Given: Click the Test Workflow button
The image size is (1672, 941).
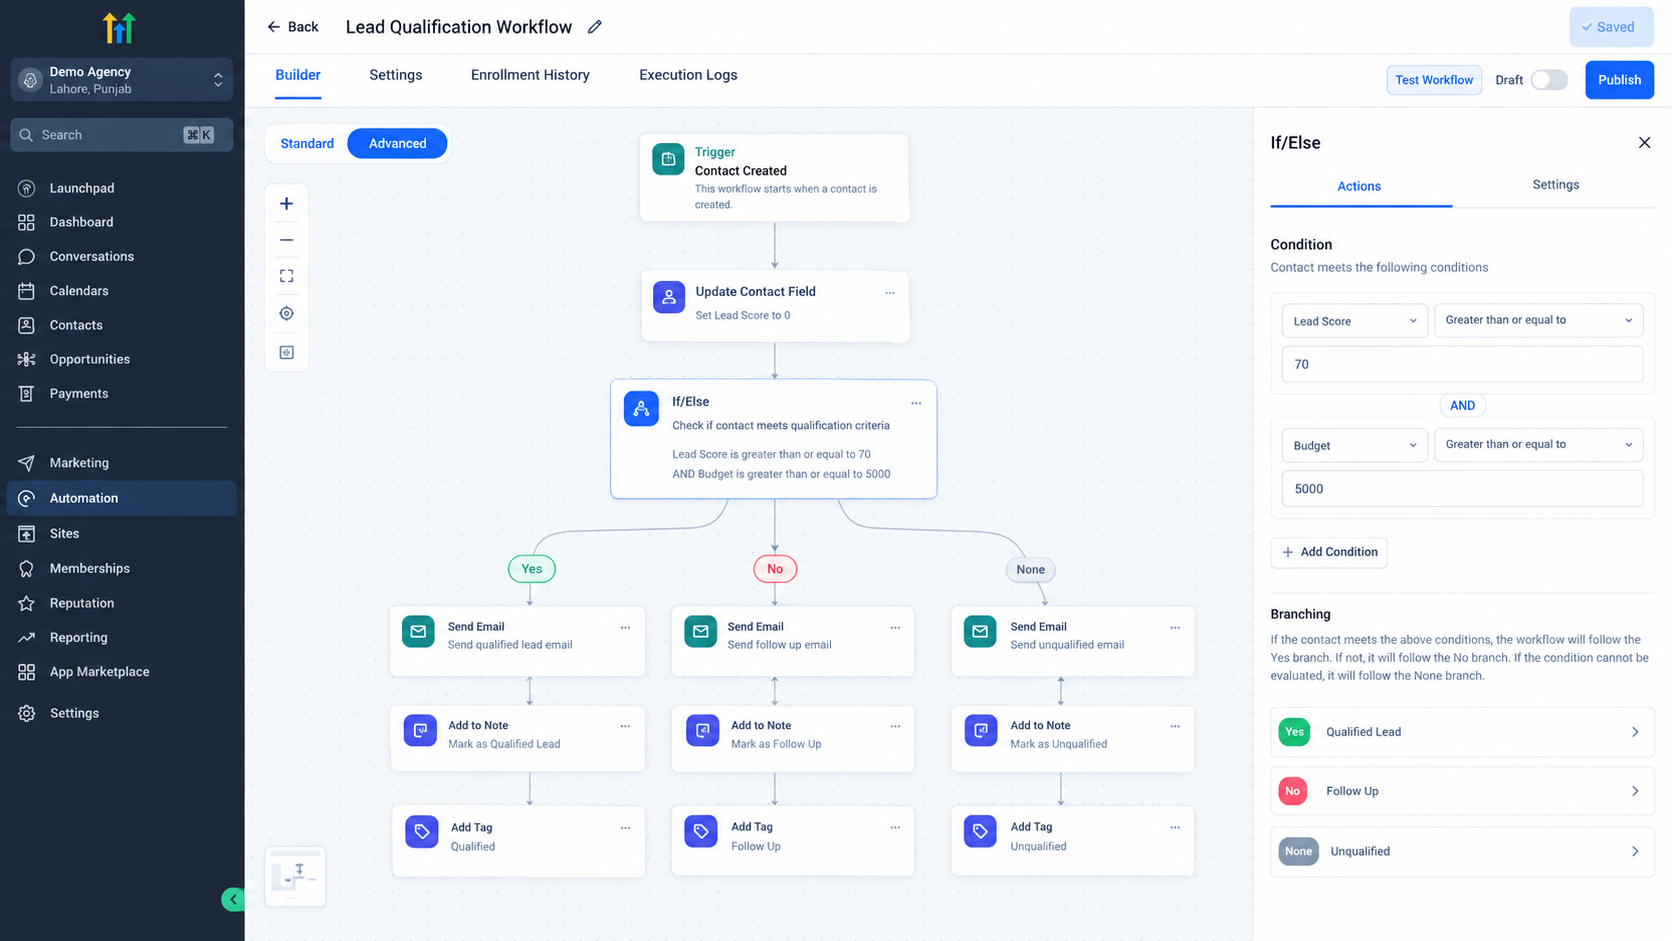Looking at the screenshot, I should click(x=1434, y=80).
